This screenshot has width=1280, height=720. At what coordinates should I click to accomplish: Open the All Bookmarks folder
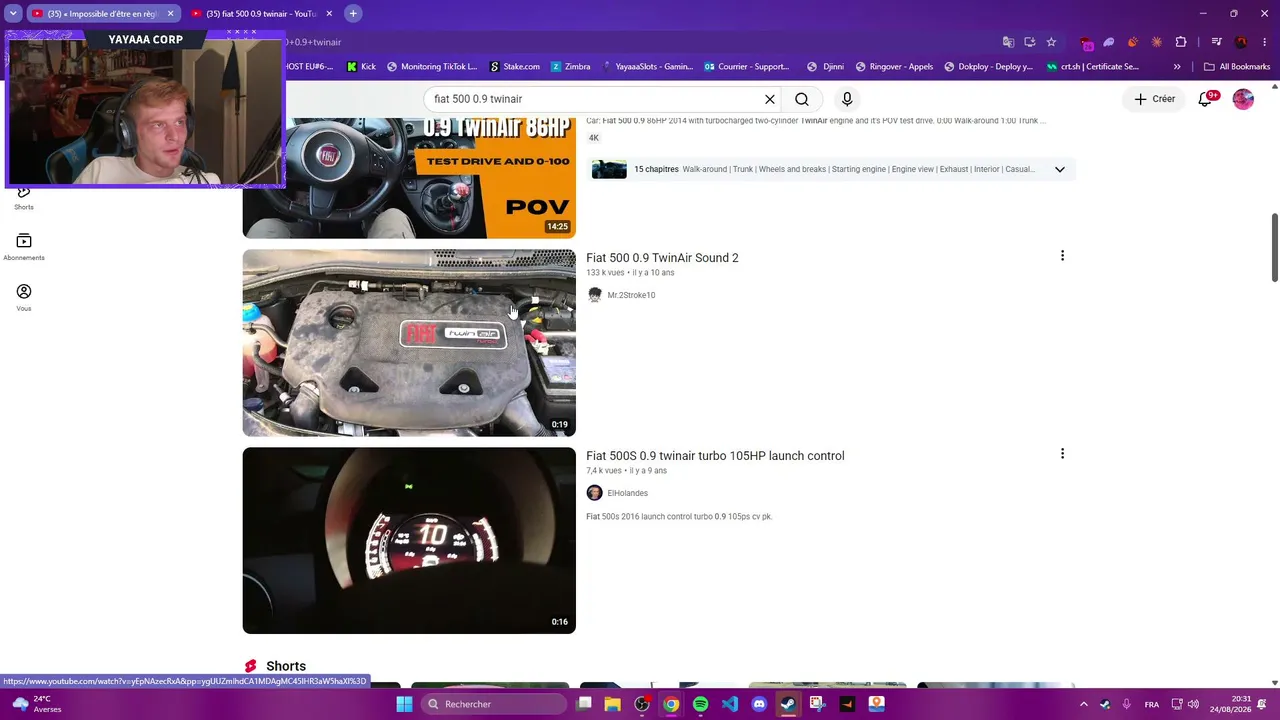click(x=1237, y=67)
